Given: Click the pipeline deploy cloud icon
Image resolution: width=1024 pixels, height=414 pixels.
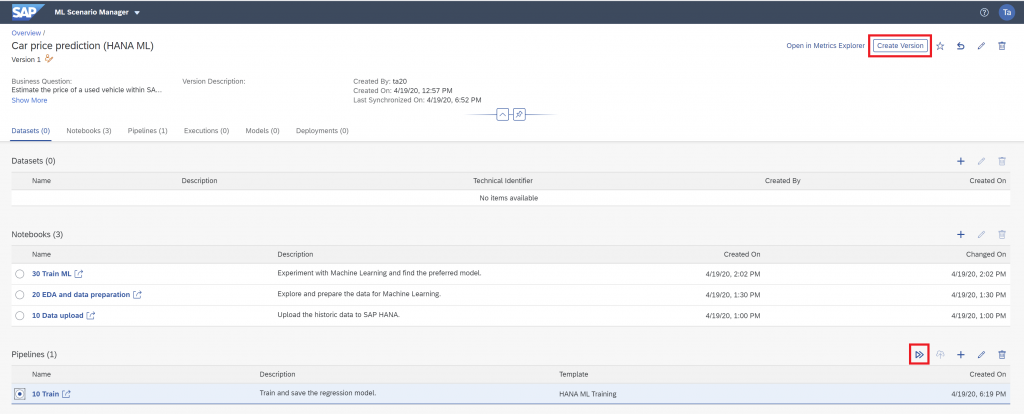Looking at the screenshot, I should (940, 355).
